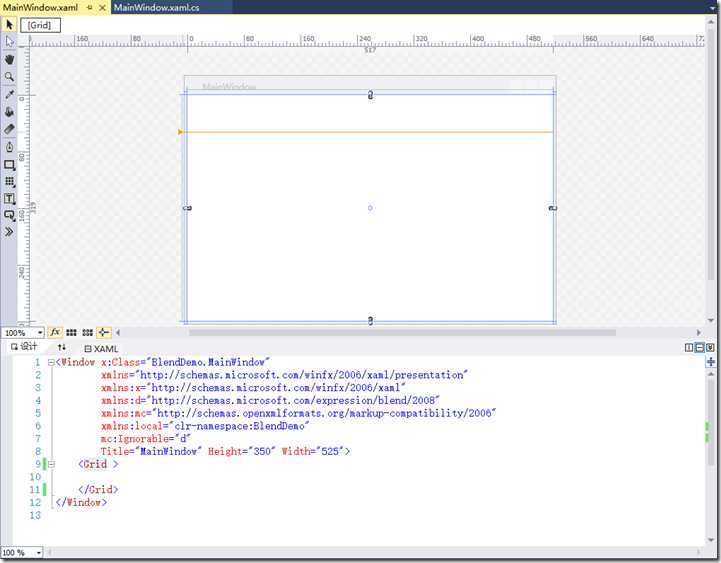The image size is (721, 563).
Task: Click the designer vertical scrollbar down arrow
Action: click(x=711, y=321)
